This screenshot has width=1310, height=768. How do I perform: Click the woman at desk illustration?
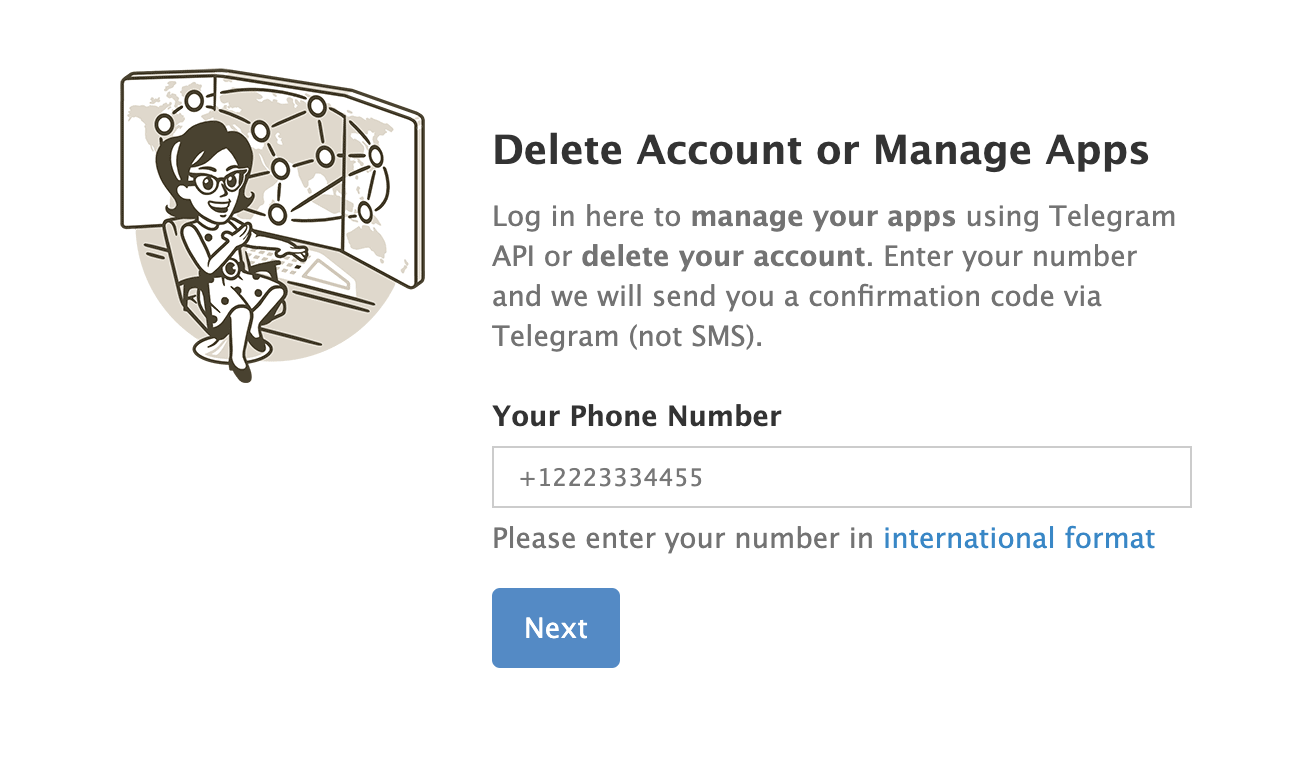coord(272,226)
